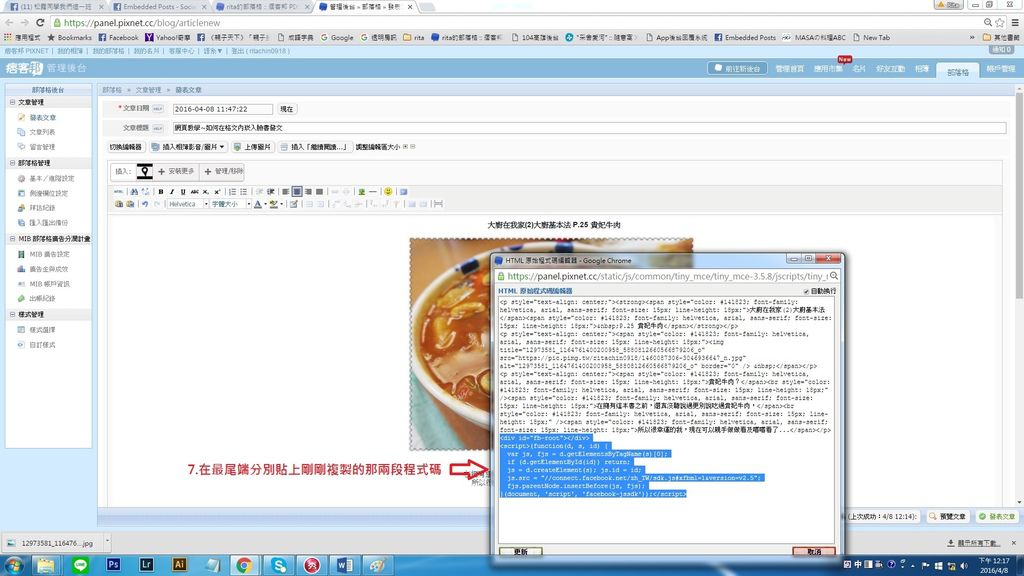This screenshot has height=576, width=1024.
Task: Click the update button in HTML source popup
Action: (520, 552)
